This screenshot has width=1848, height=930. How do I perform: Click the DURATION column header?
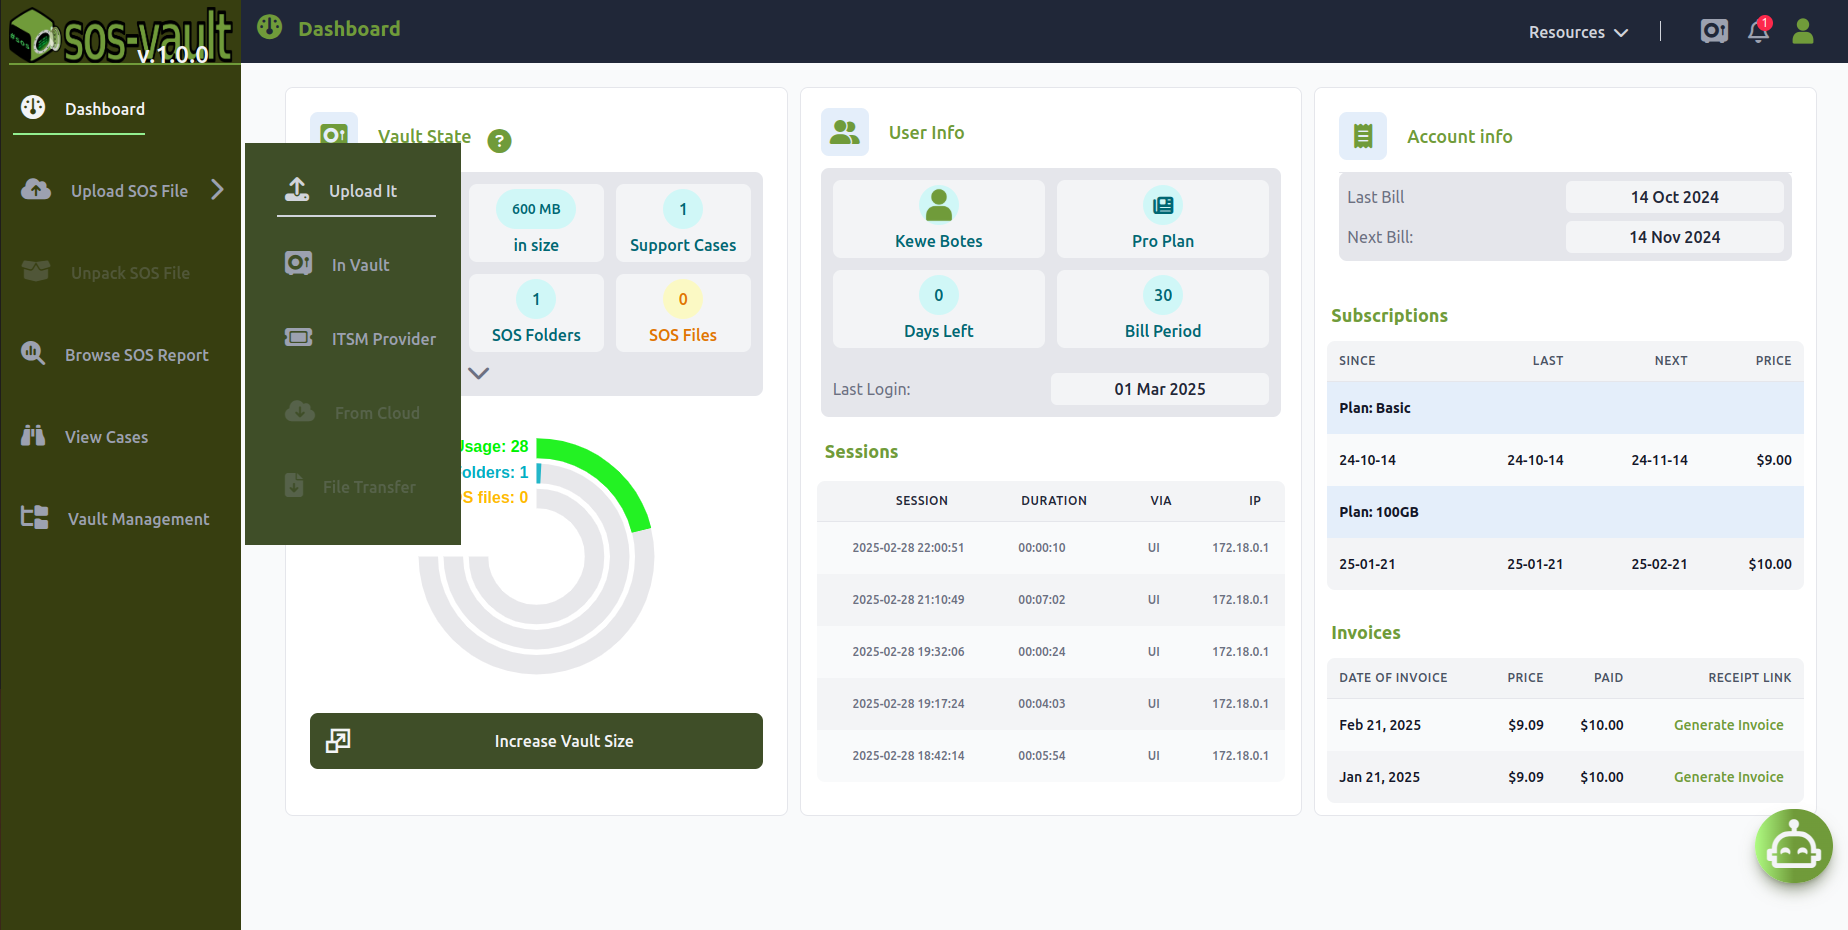pyautogui.click(x=1054, y=501)
